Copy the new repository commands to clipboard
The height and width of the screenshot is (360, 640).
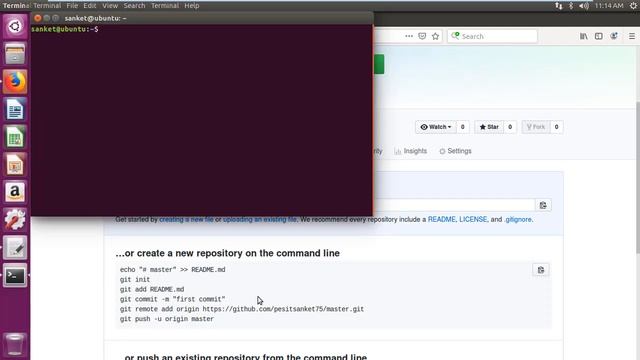pyautogui.click(x=541, y=270)
